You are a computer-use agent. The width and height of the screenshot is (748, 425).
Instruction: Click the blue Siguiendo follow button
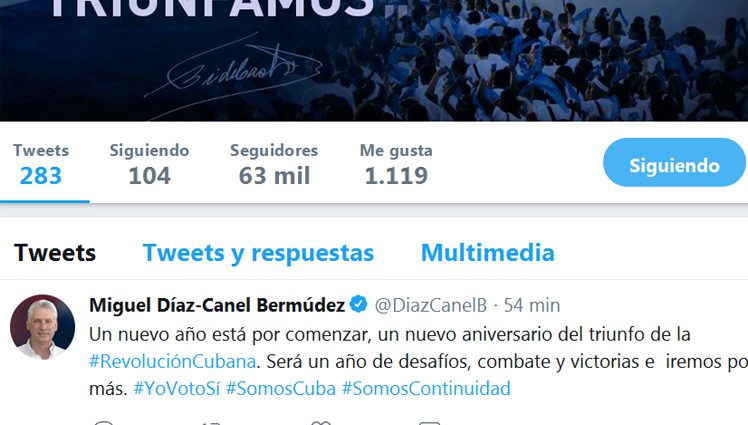click(674, 162)
